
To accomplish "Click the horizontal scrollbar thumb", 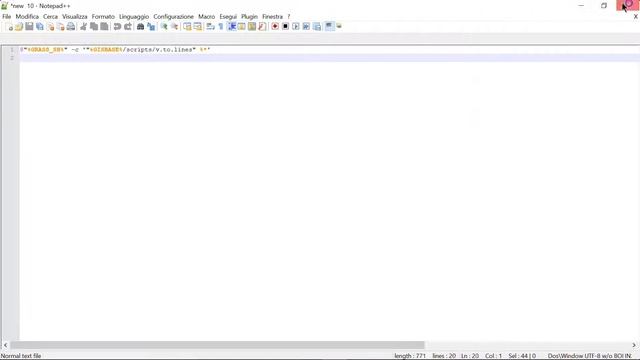I will [218, 345].
